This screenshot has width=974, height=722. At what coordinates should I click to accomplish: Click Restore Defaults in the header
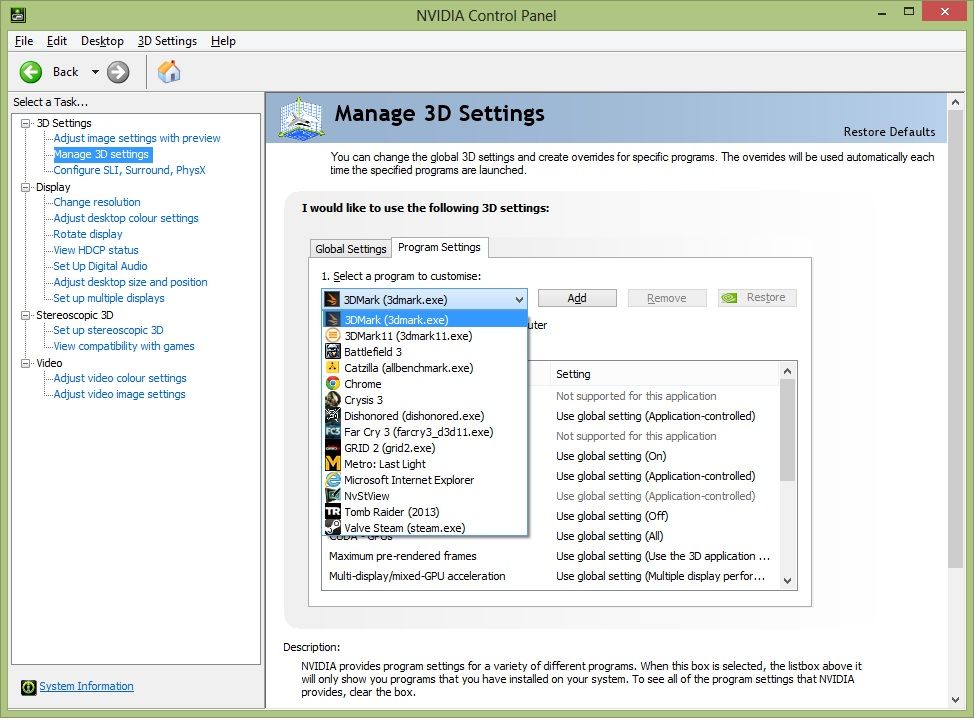pyautogui.click(x=889, y=132)
